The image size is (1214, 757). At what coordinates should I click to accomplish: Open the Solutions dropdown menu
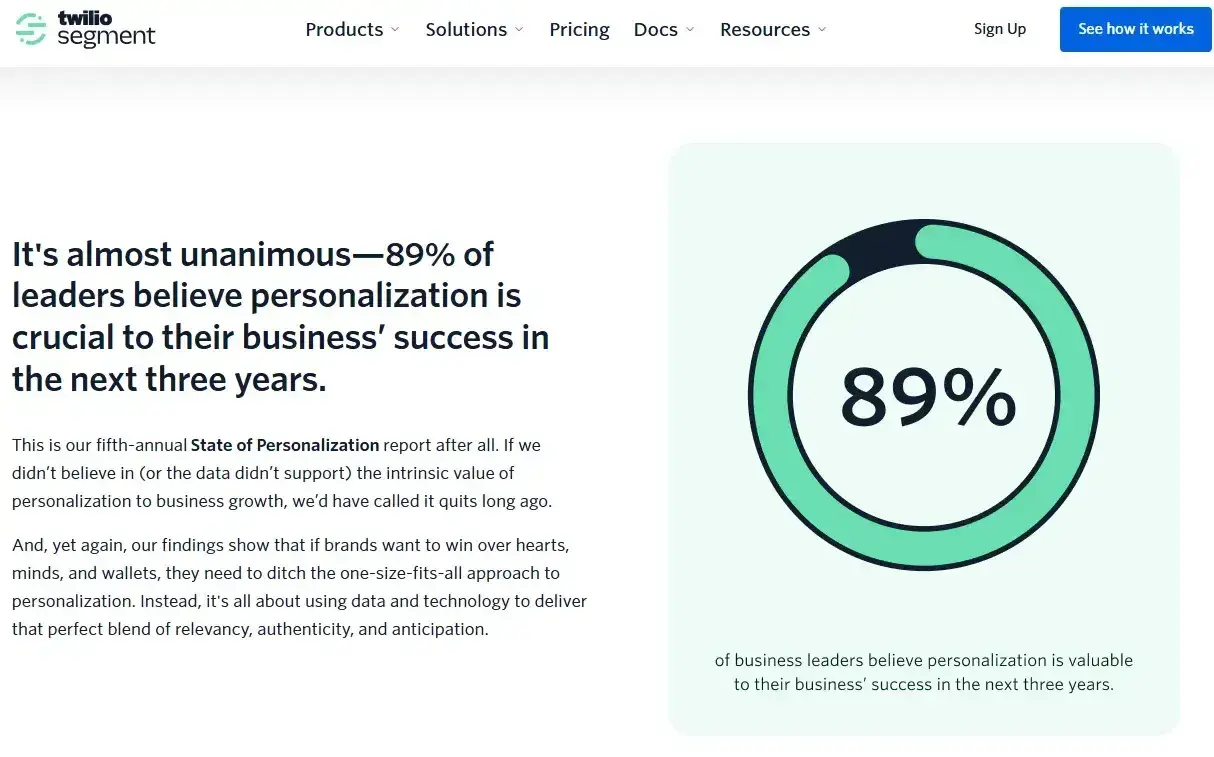(x=474, y=30)
